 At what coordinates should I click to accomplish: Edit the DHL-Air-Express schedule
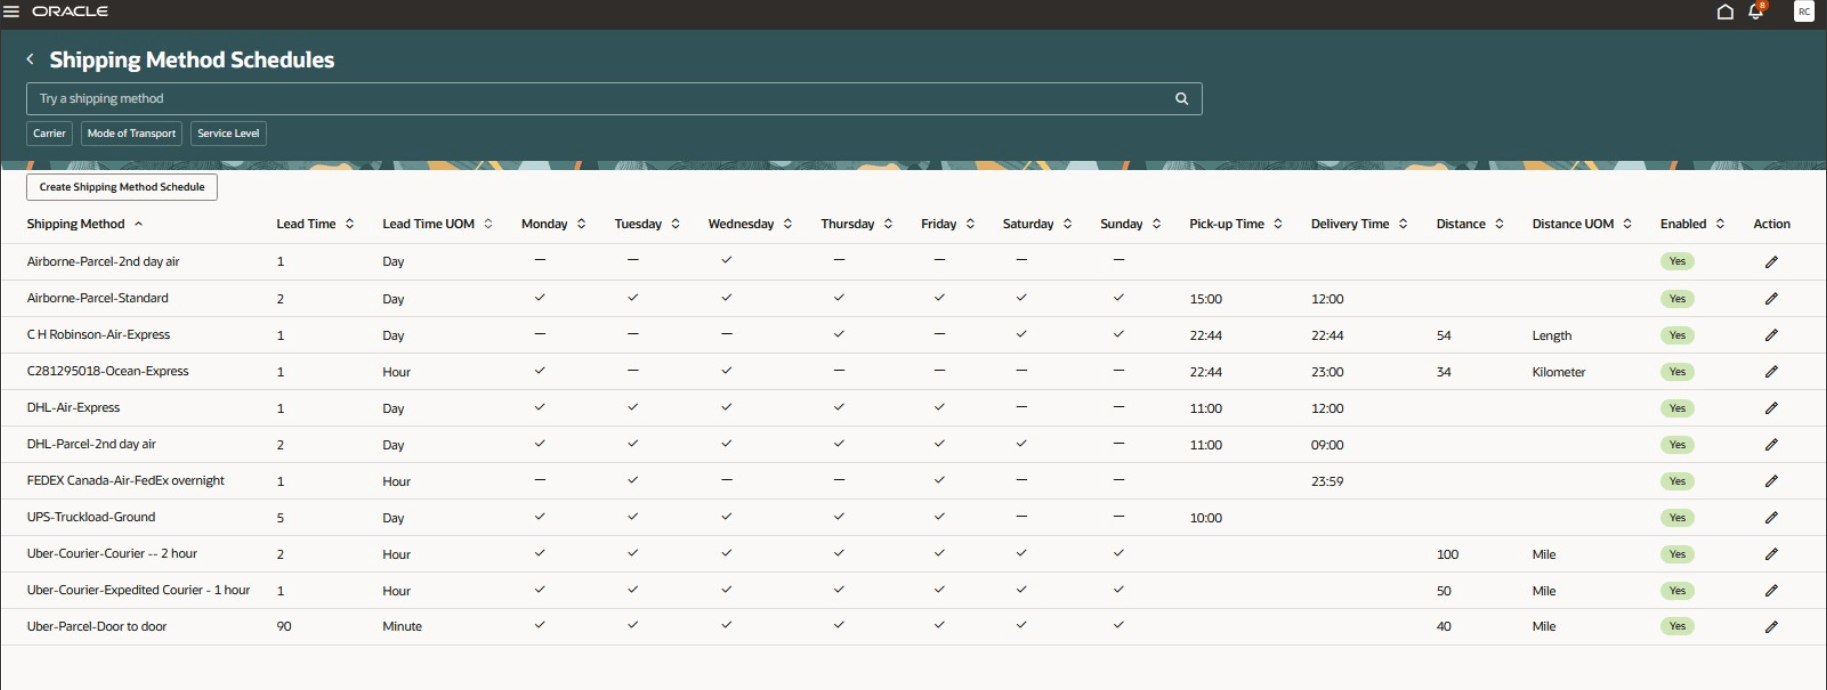point(1771,408)
